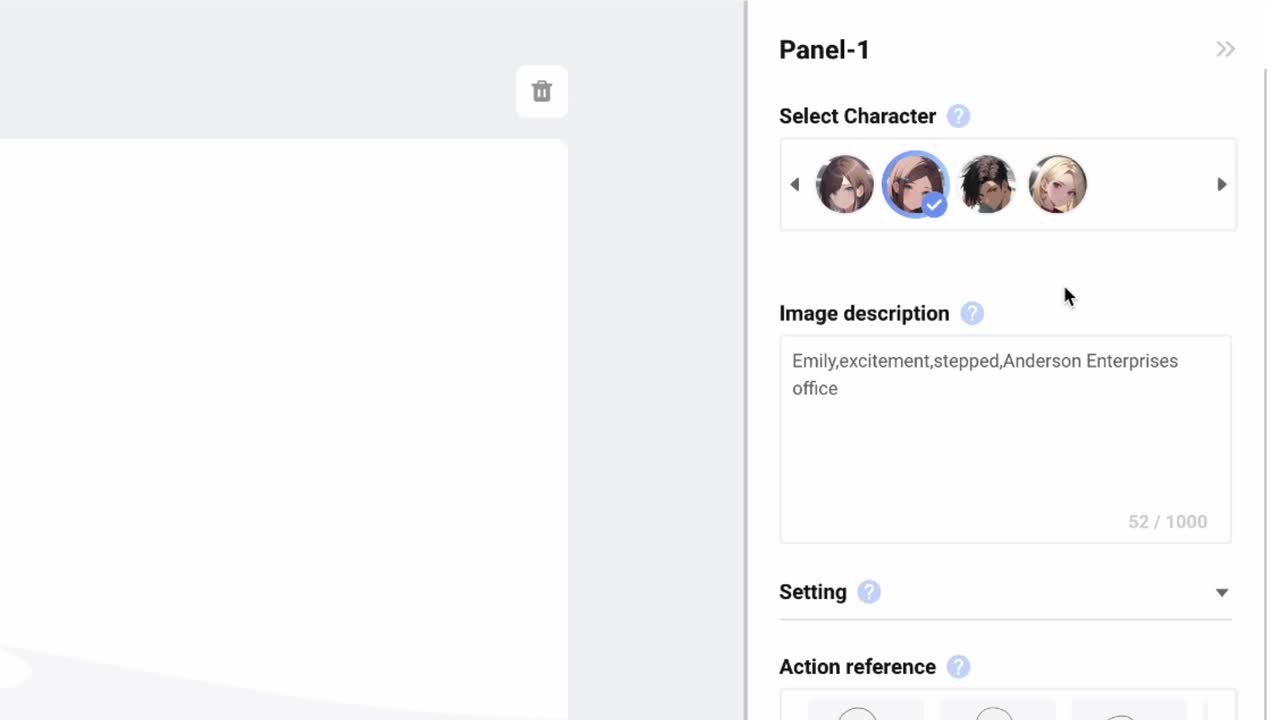Select the first Action reference pose thumbnail
The image size is (1280, 720).
[865, 709]
